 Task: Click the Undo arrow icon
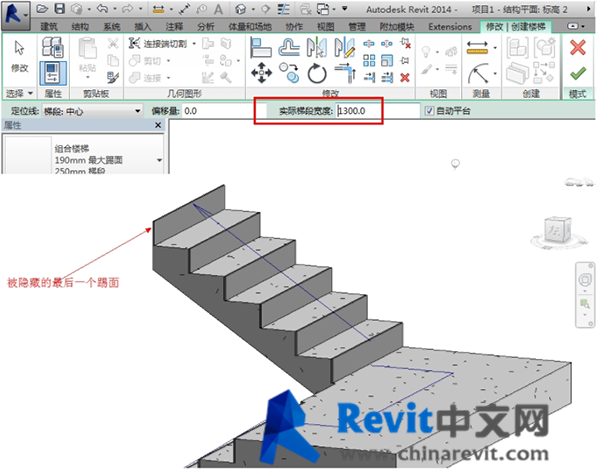(102, 8)
